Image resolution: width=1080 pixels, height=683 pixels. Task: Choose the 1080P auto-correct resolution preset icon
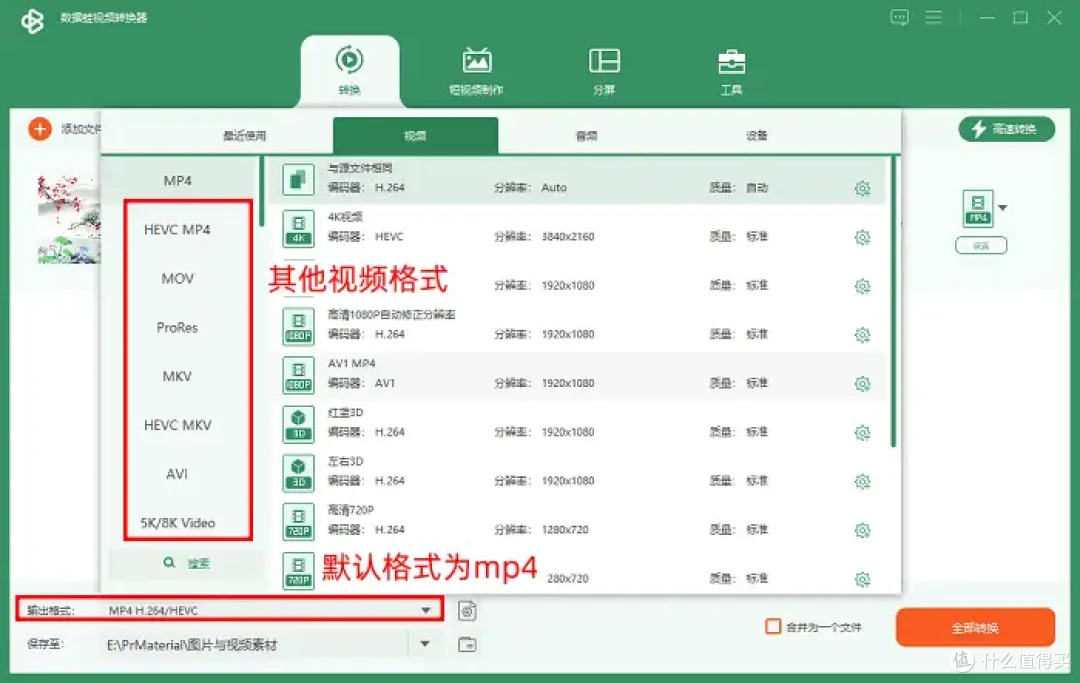pyautogui.click(x=298, y=326)
